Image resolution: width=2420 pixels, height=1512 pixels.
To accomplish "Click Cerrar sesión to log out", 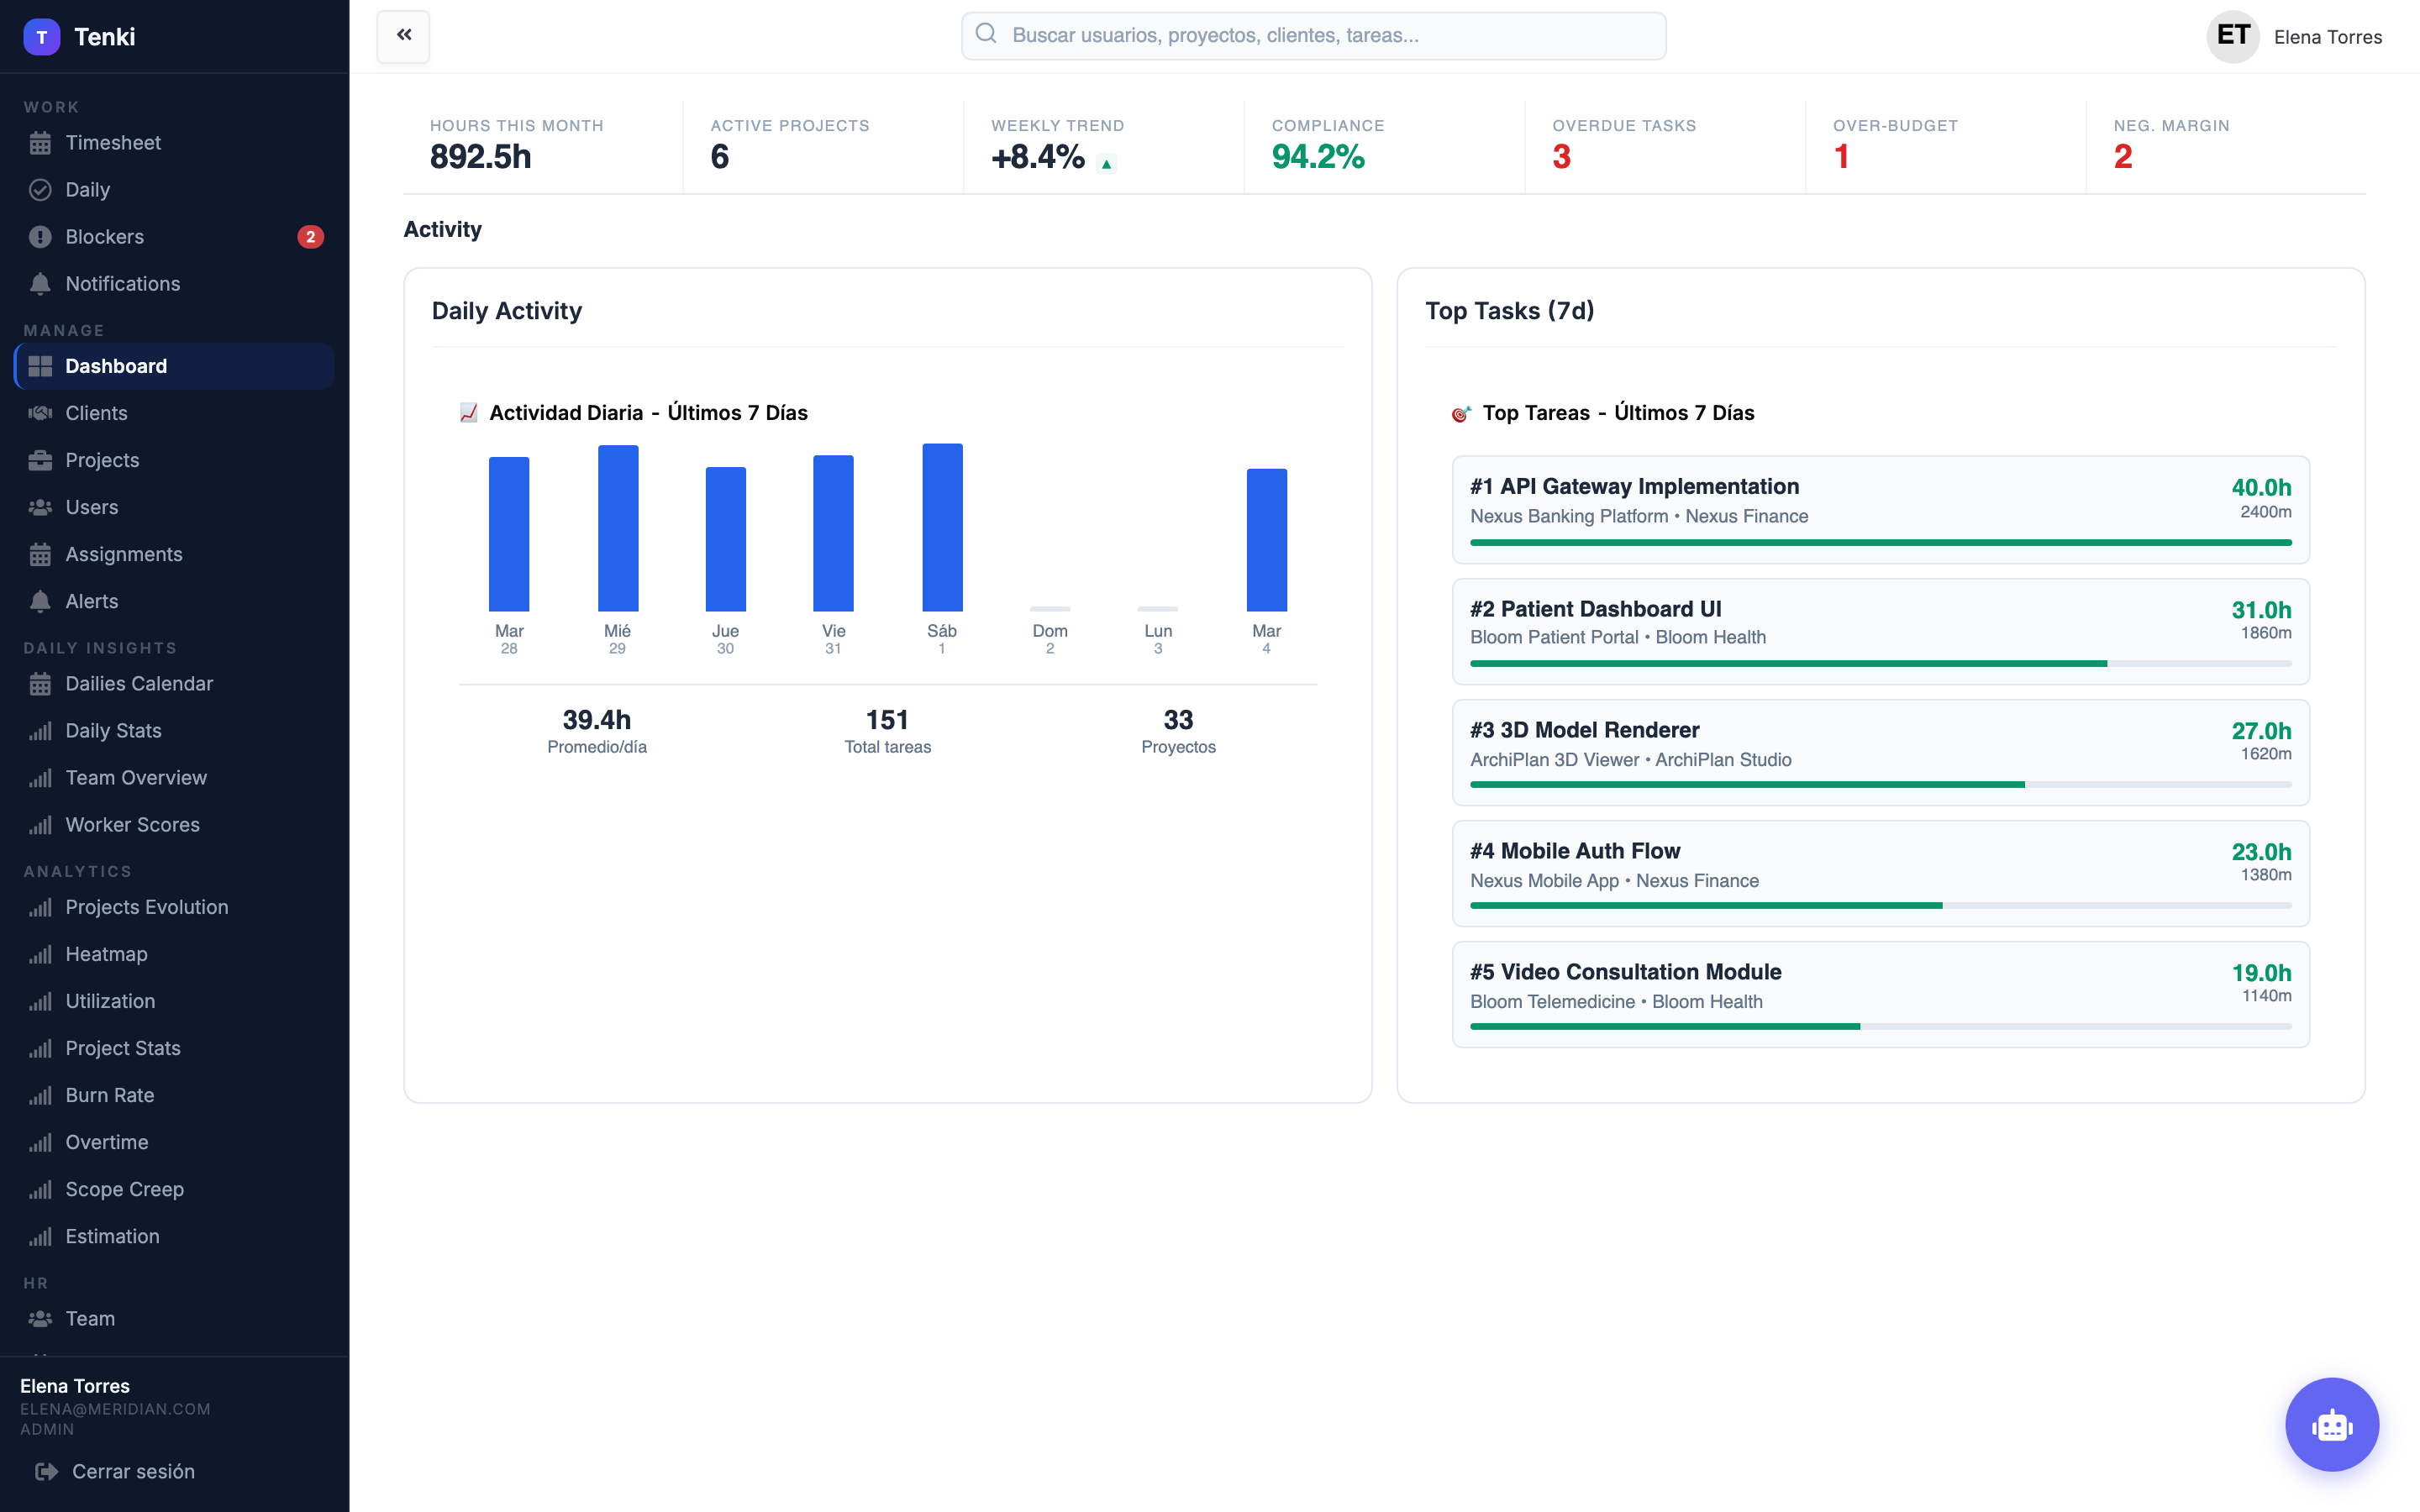I will point(133,1471).
